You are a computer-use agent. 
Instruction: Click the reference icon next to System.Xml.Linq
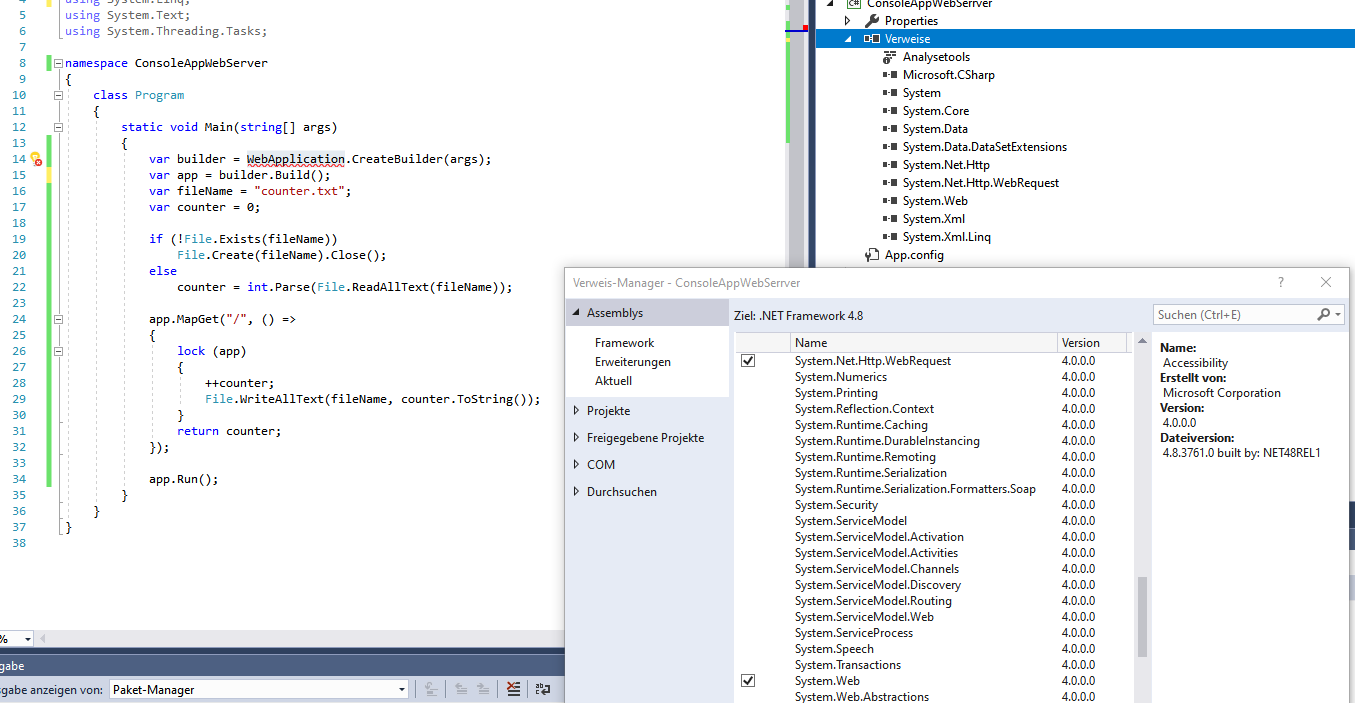point(889,237)
